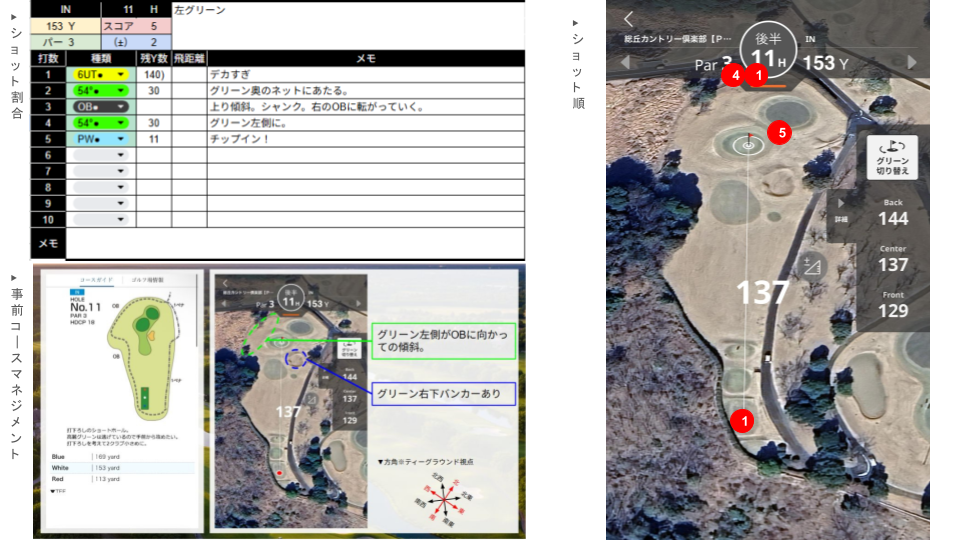Click the memo cell reading チップイン！

pos(365,139)
